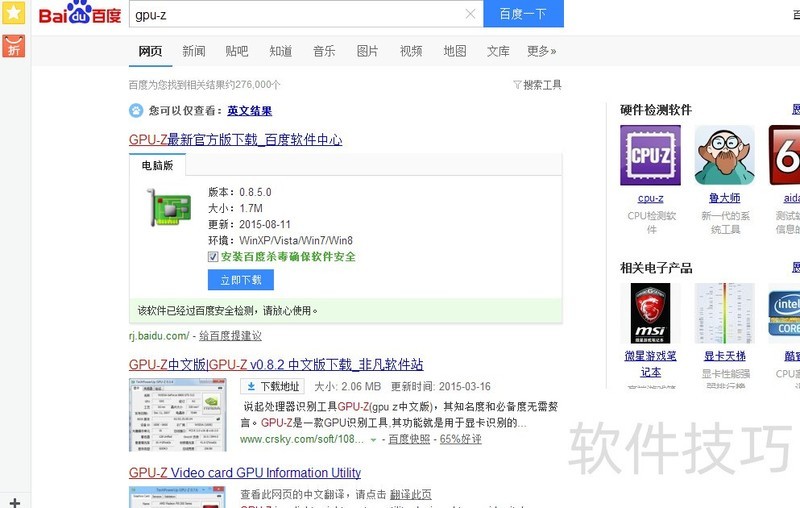Open the 知道 tab
The height and width of the screenshot is (508, 800).
(x=281, y=51)
